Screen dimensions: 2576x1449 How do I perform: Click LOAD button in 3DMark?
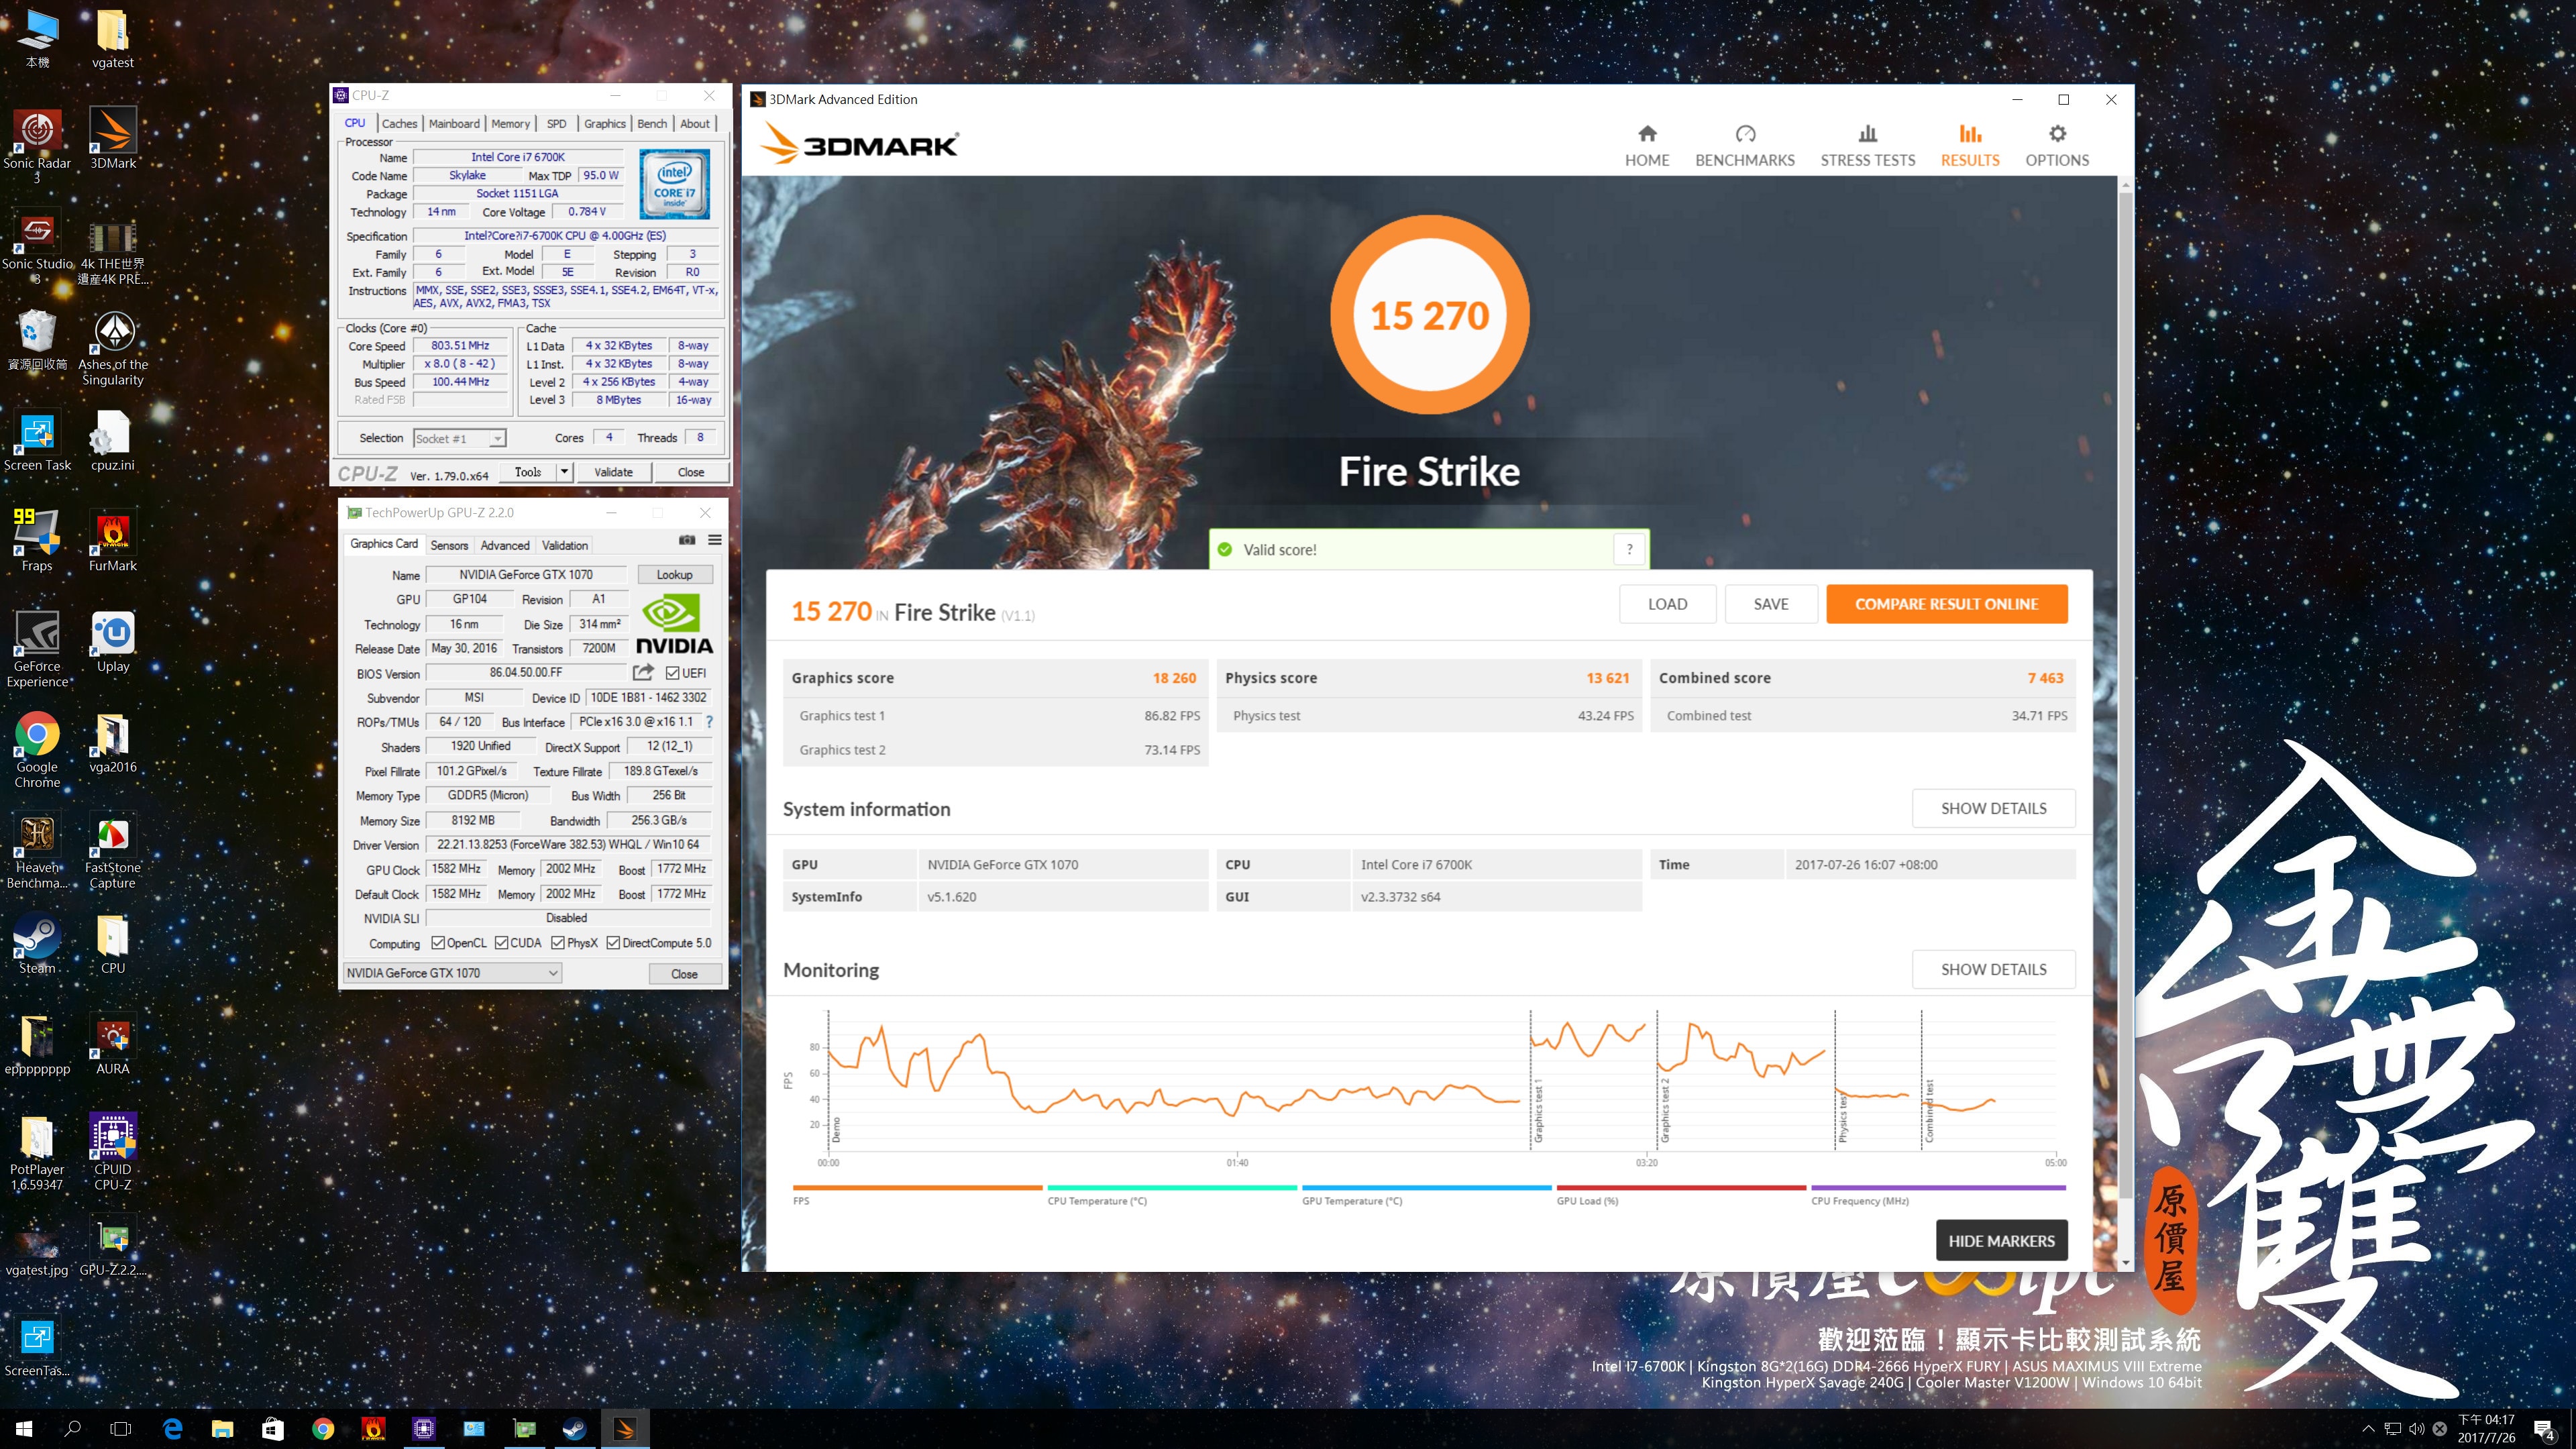[1667, 604]
